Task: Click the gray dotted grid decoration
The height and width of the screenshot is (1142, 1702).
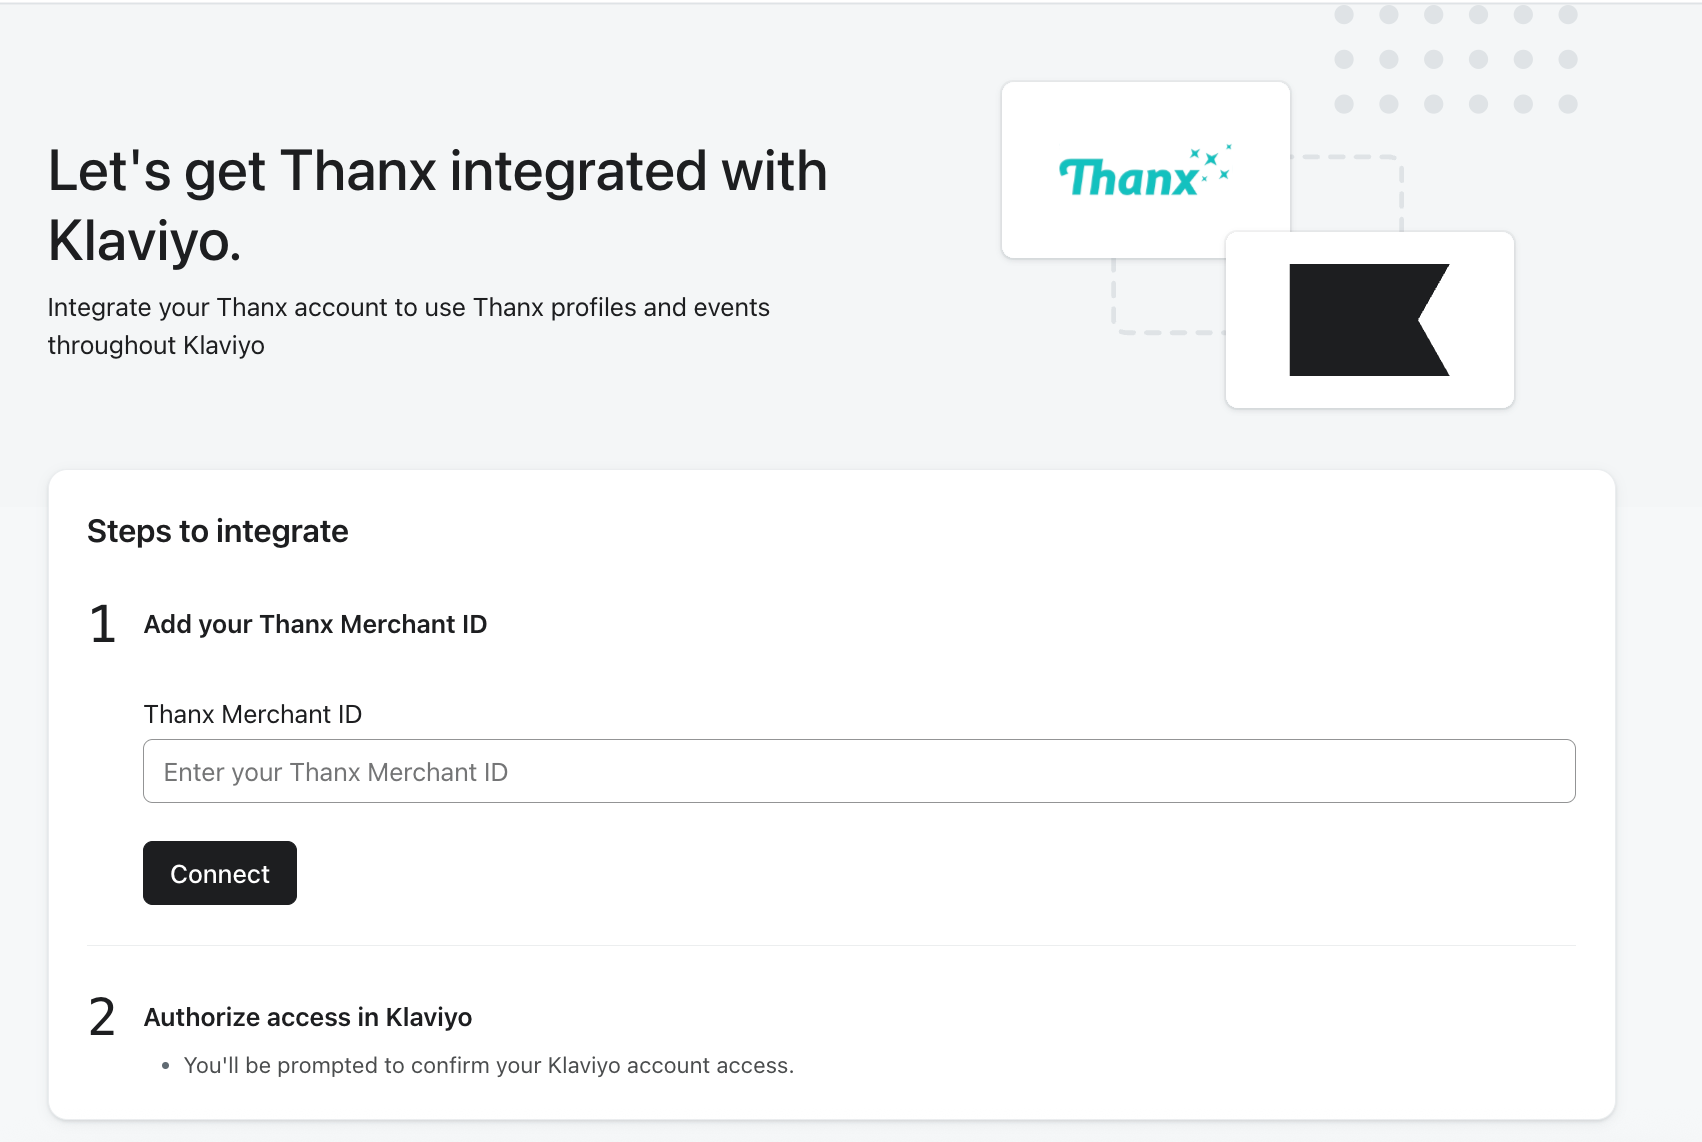Action: coord(1455,59)
